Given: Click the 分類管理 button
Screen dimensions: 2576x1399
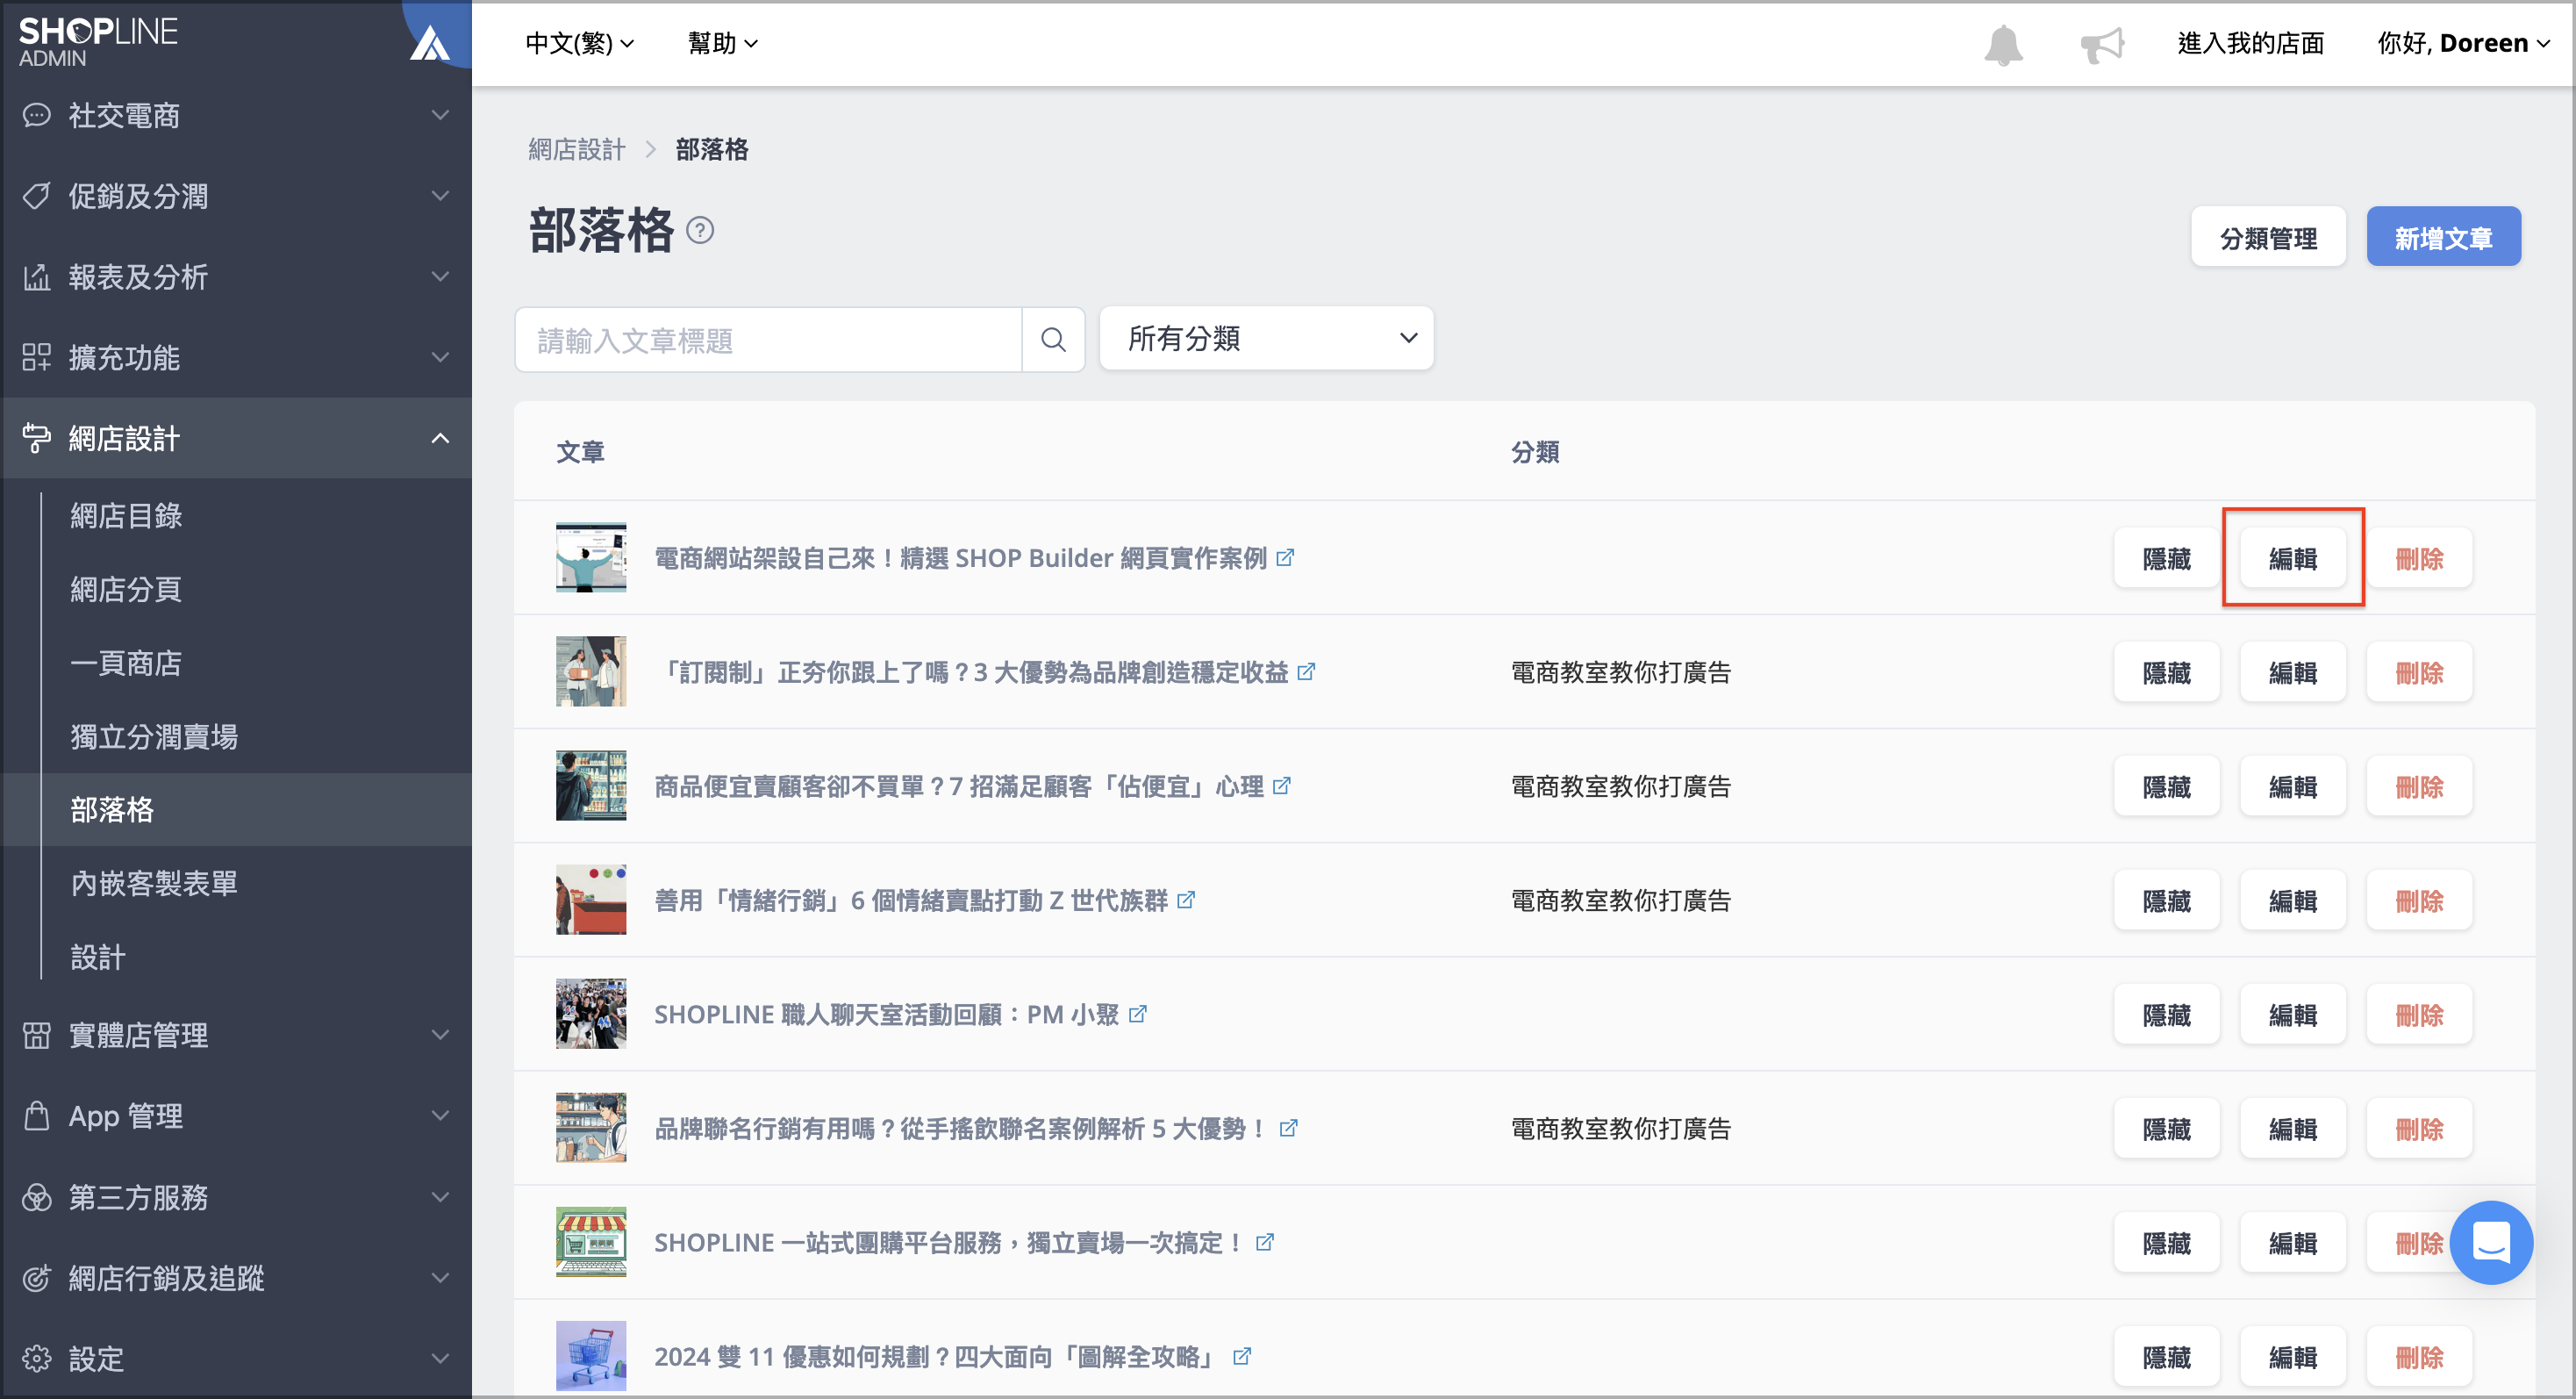Looking at the screenshot, I should click(2268, 237).
